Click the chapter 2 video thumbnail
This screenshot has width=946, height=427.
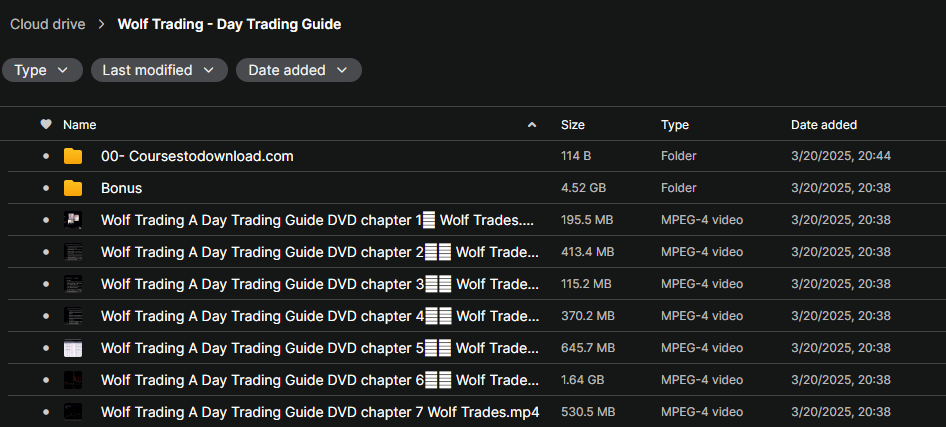pos(73,252)
